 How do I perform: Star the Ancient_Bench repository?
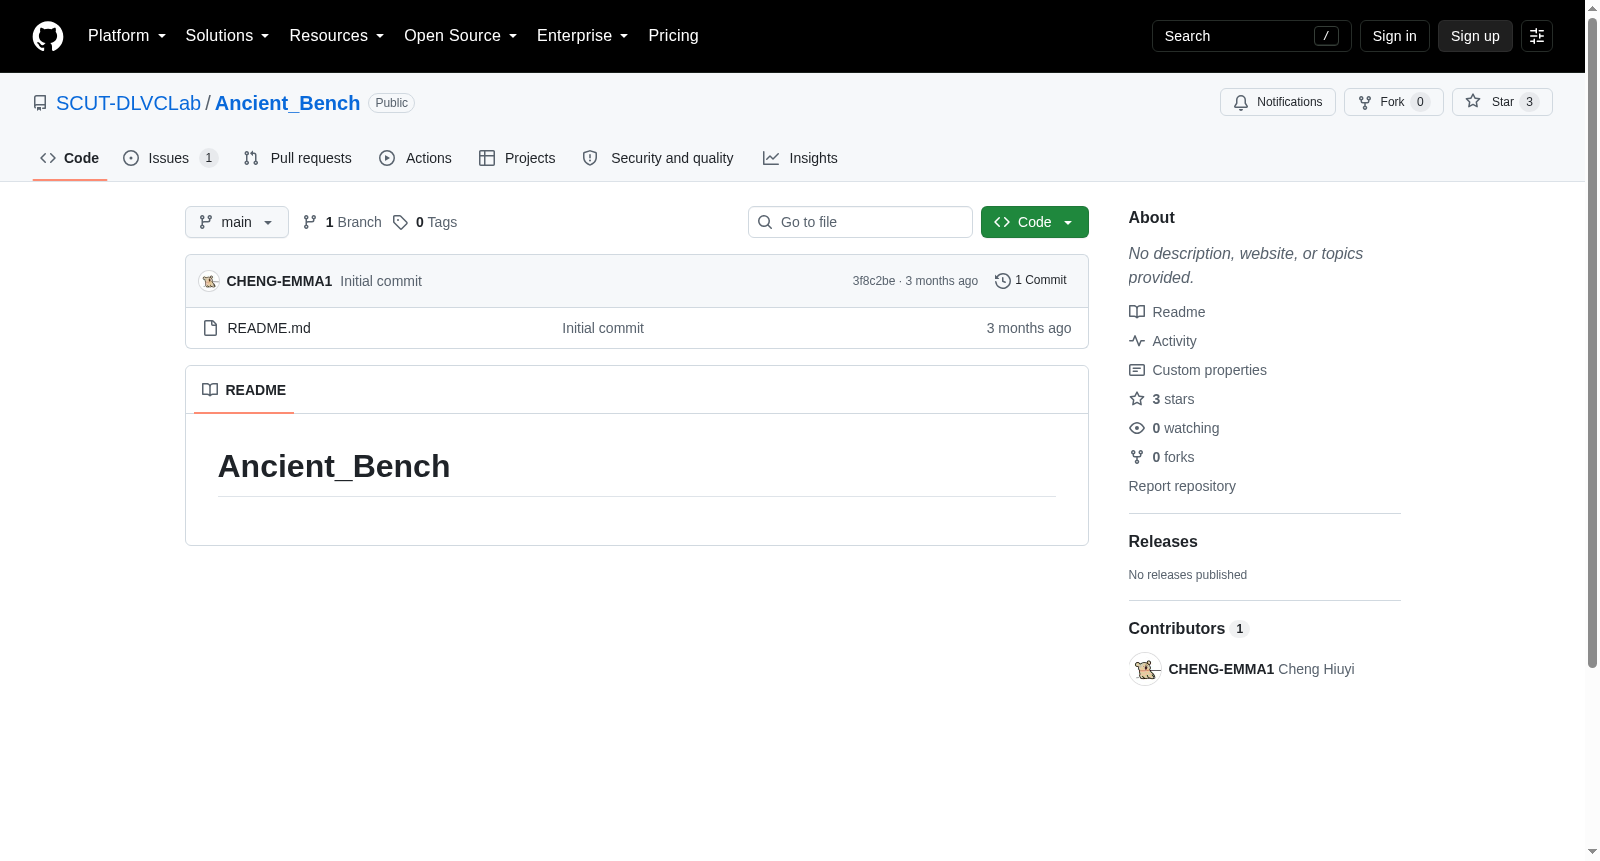(x=1502, y=102)
